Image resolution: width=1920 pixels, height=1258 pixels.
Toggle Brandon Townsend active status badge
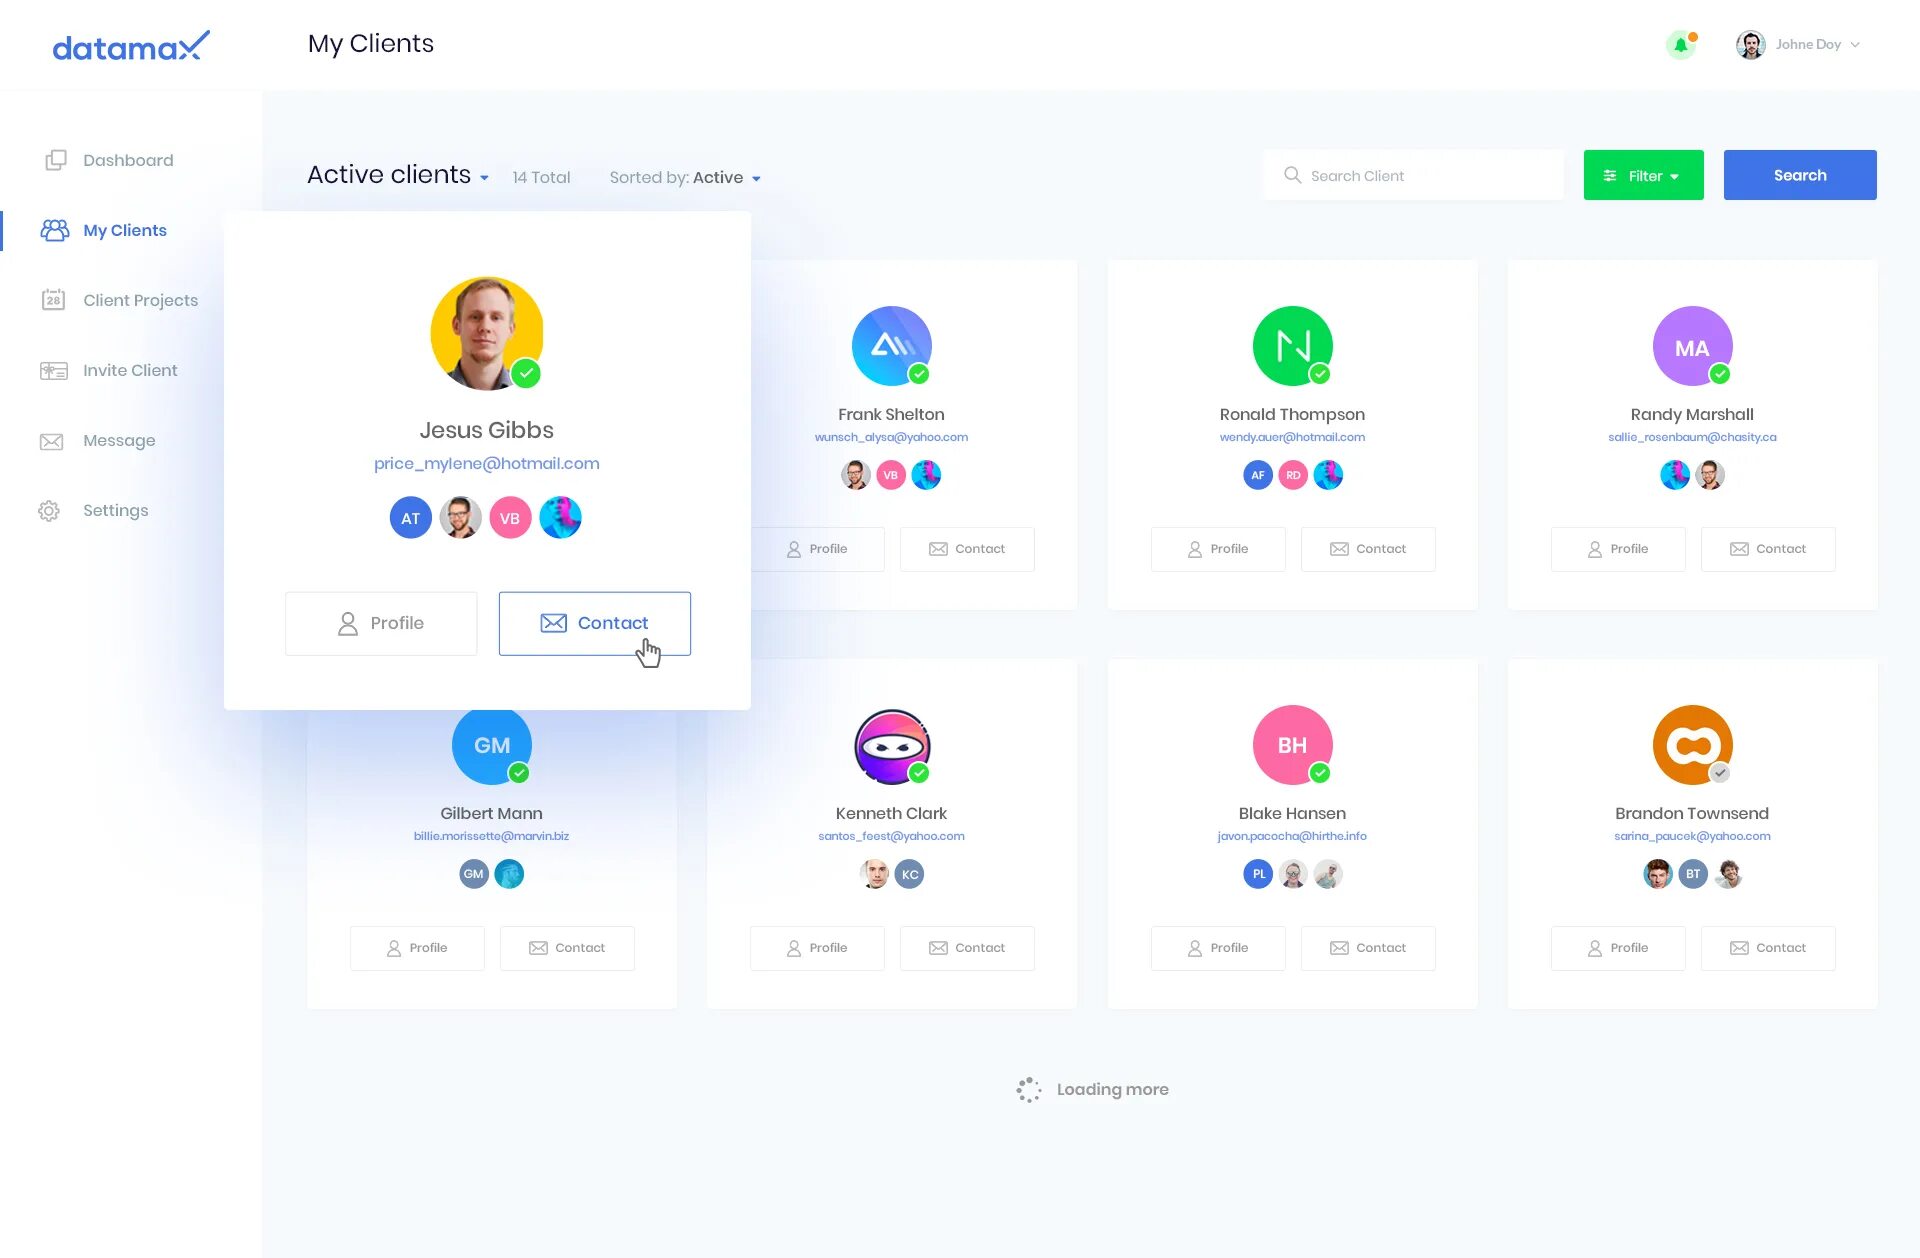(x=1719, y=775)
